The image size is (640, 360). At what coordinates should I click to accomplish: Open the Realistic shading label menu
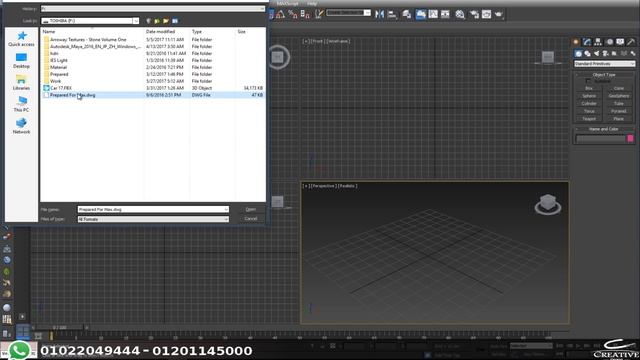(347, 186)
